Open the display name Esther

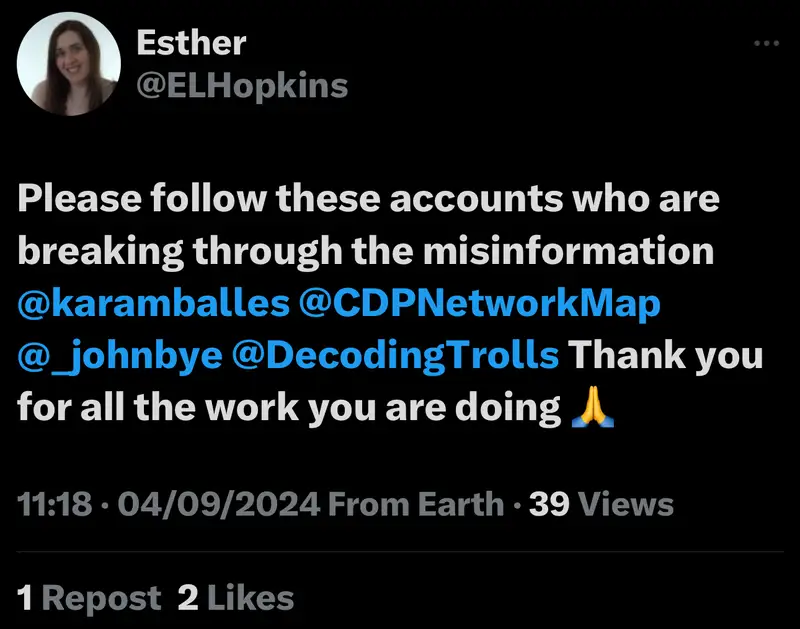(190, 44)
